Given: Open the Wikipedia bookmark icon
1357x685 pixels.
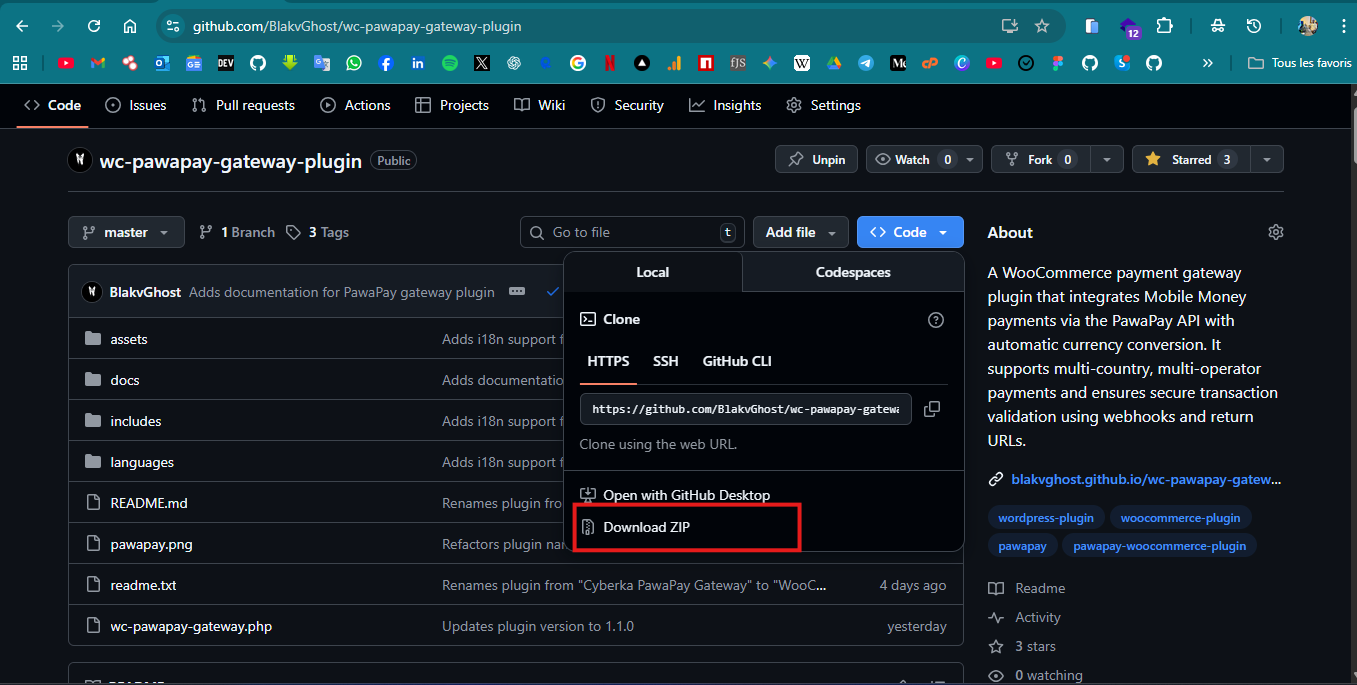Looking at the screenshot, I should tap(802, 63).
